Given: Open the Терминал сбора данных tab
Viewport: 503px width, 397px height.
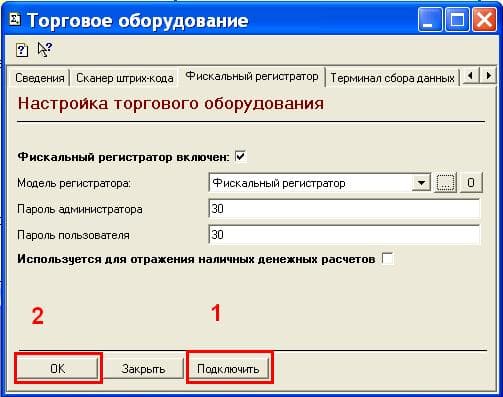Looking at the screenshot, I should point(392,78).
